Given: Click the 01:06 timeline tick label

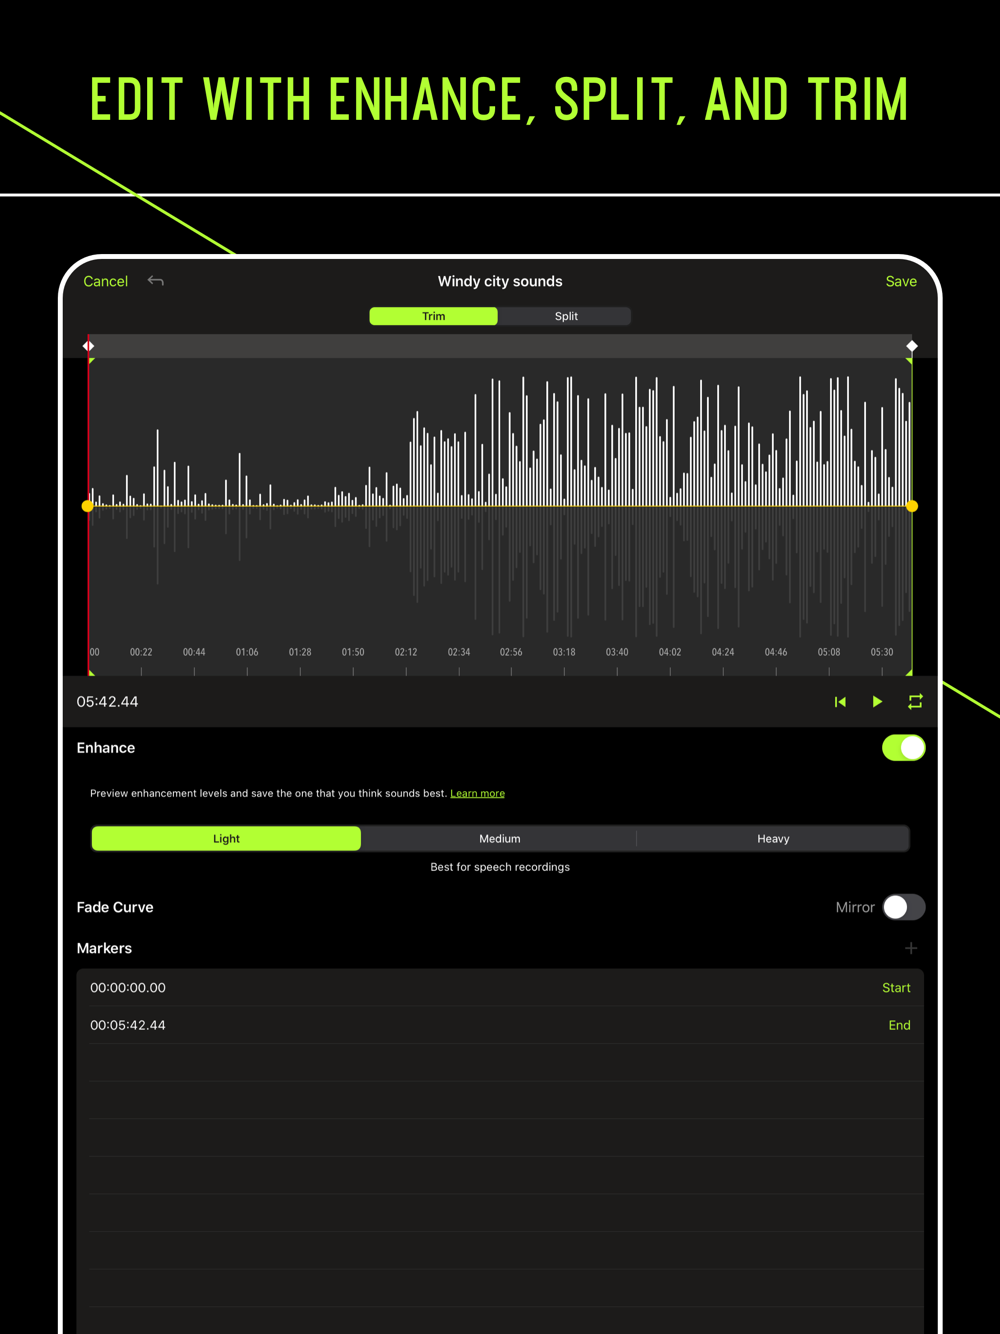Looking at the screenshot, I should [247, 652].
